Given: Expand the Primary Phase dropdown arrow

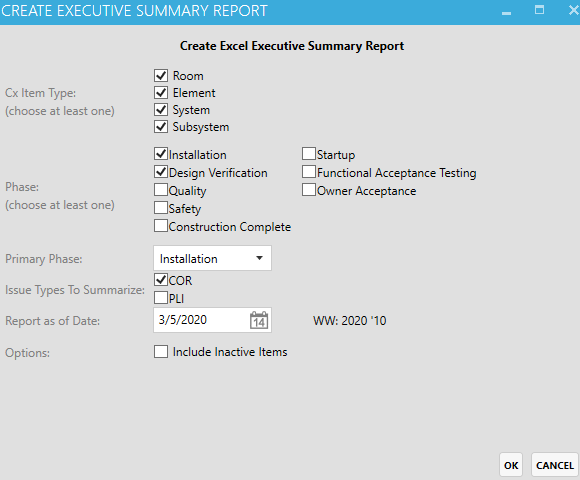Looking at the screenshot, I should coord(259,258).
